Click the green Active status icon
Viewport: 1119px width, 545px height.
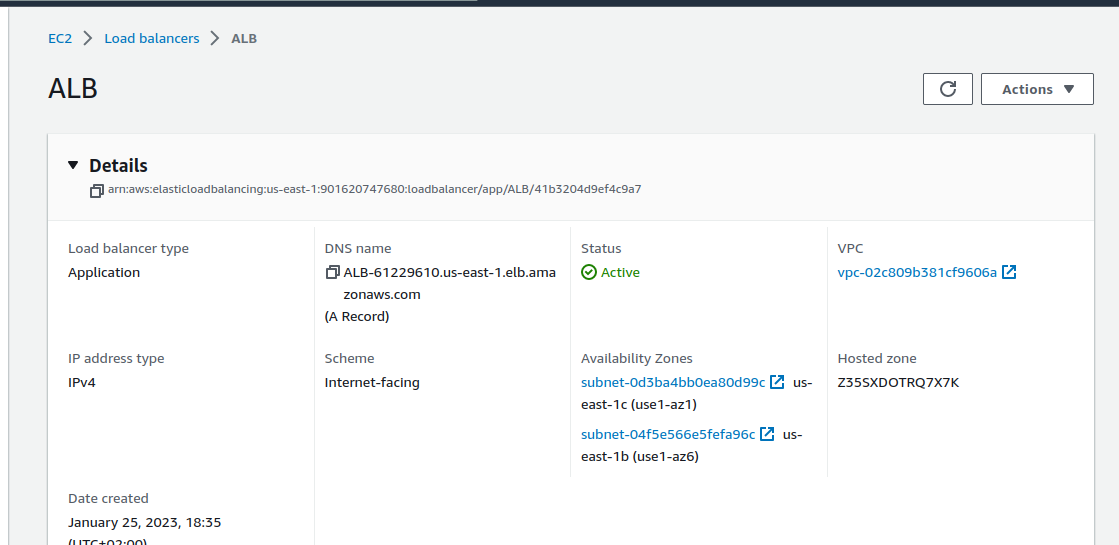pyautogui.click(x=589, y=272)
